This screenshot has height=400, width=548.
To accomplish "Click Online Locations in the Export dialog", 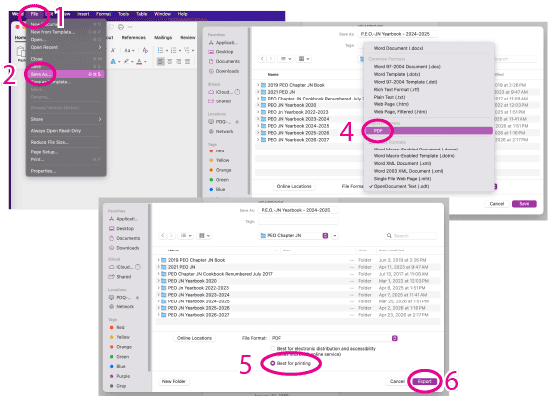I will 194,338.
